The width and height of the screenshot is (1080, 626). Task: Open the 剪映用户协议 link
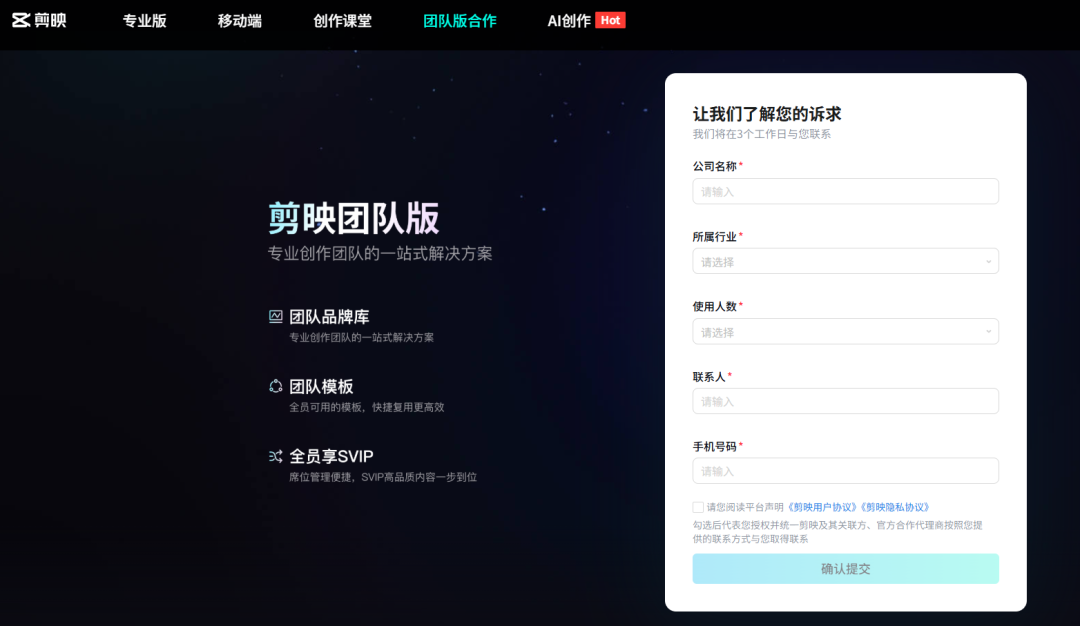822,508
